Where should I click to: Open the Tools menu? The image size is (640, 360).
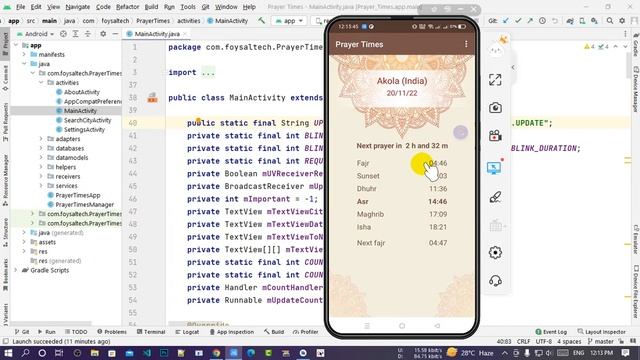(188, 7)
